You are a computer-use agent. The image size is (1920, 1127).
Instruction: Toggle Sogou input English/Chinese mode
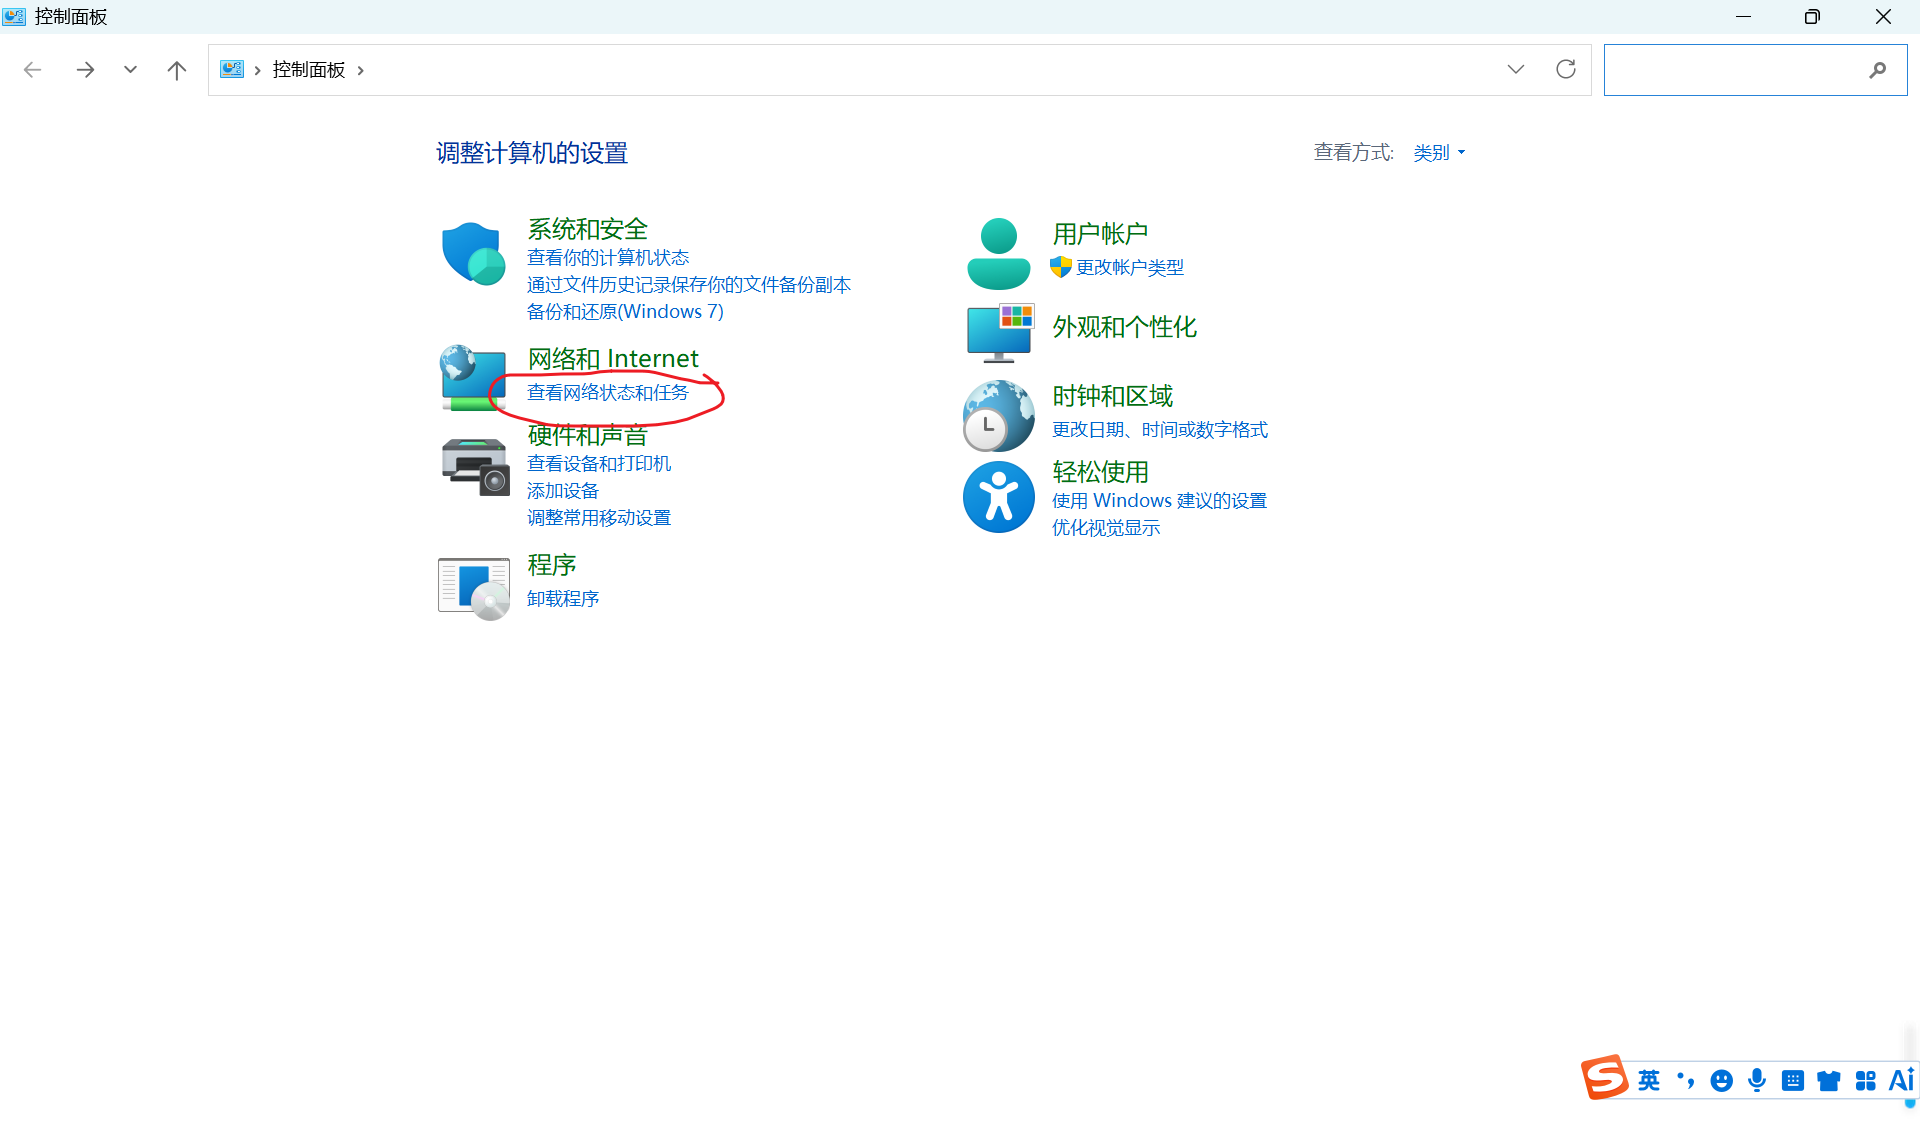[1649, 1080]
